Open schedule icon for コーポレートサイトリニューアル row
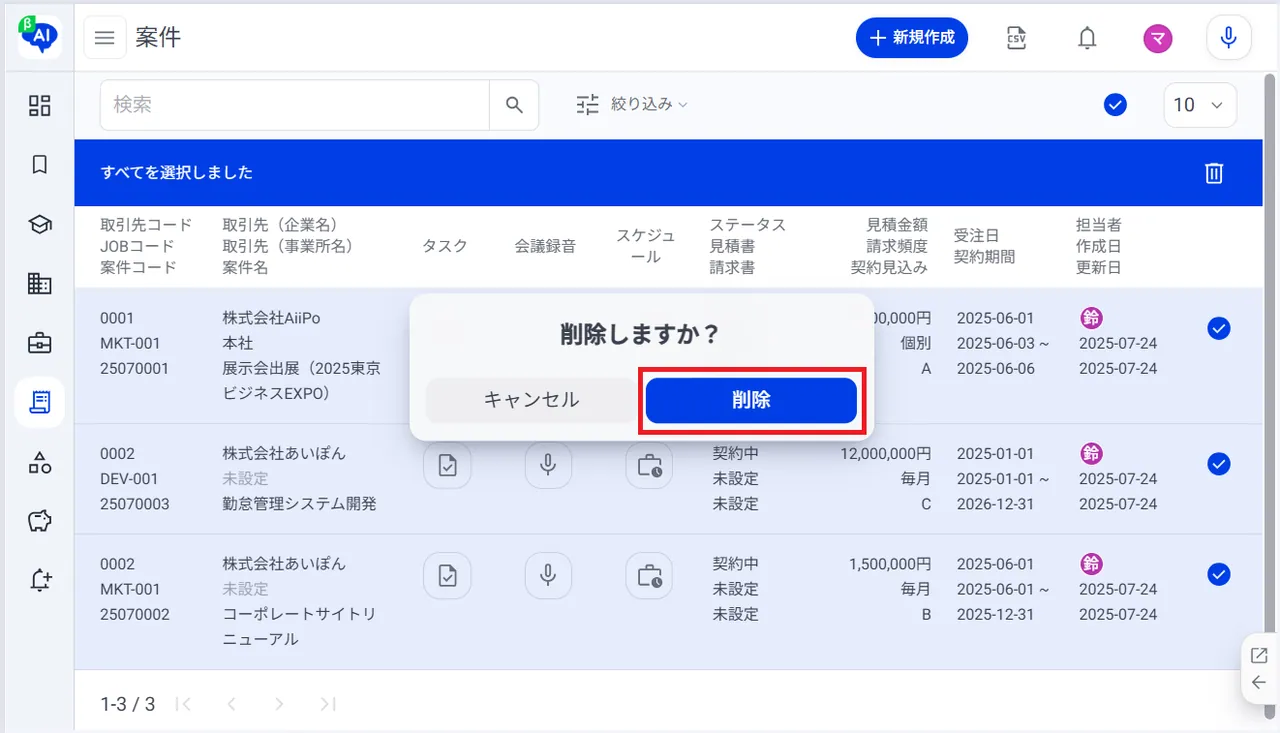The image size is (1280, 733). [x=650, y=575]
